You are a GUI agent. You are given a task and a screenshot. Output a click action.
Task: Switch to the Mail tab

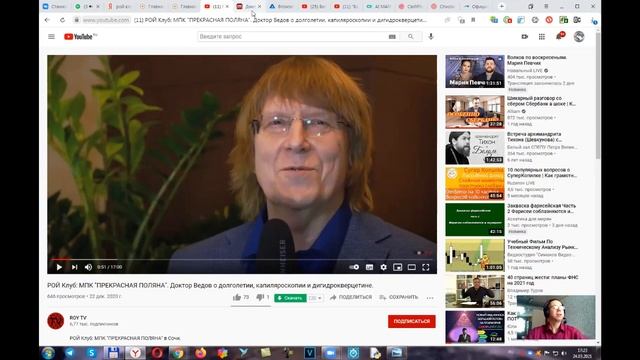[x=379, y=7]
